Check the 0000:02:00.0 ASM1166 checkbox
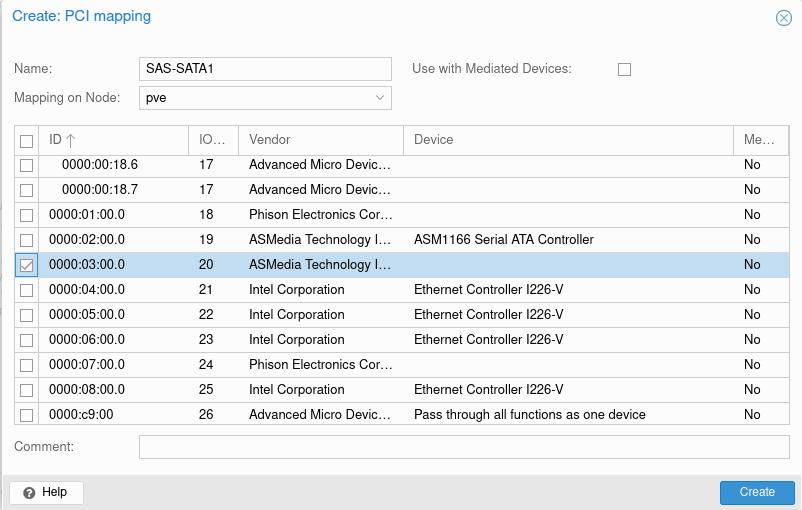Image resolution: width=802 pixels, height=510 pixels. tap(27, 240)
